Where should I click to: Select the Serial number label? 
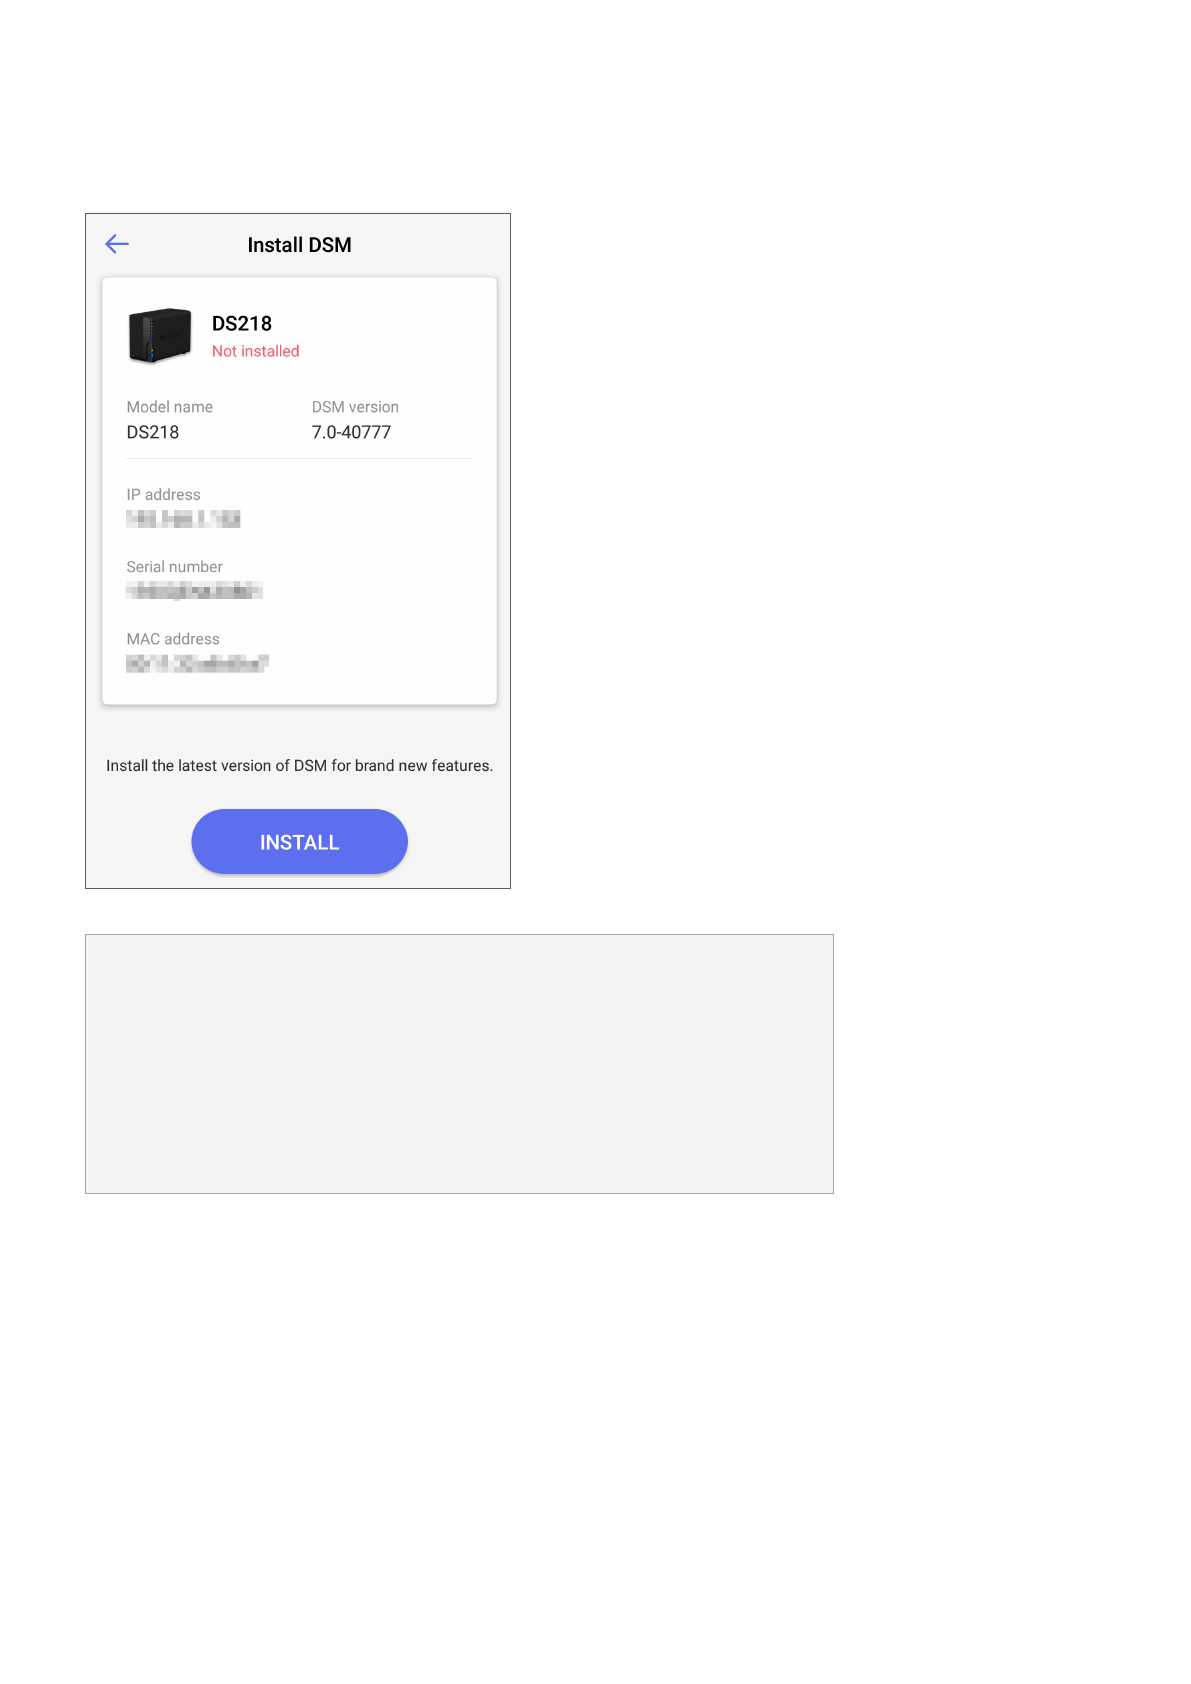(174, 567)
